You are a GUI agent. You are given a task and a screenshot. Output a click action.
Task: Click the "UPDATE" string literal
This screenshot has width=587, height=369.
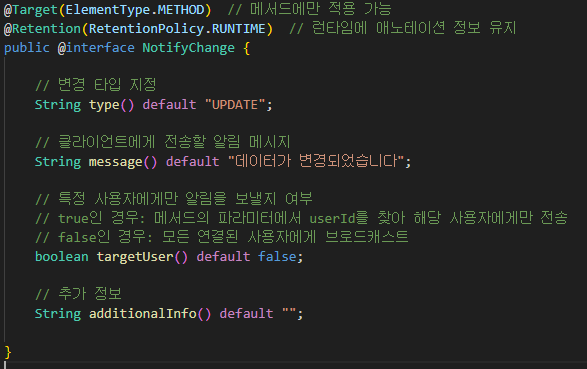click(x=235, y=105)
